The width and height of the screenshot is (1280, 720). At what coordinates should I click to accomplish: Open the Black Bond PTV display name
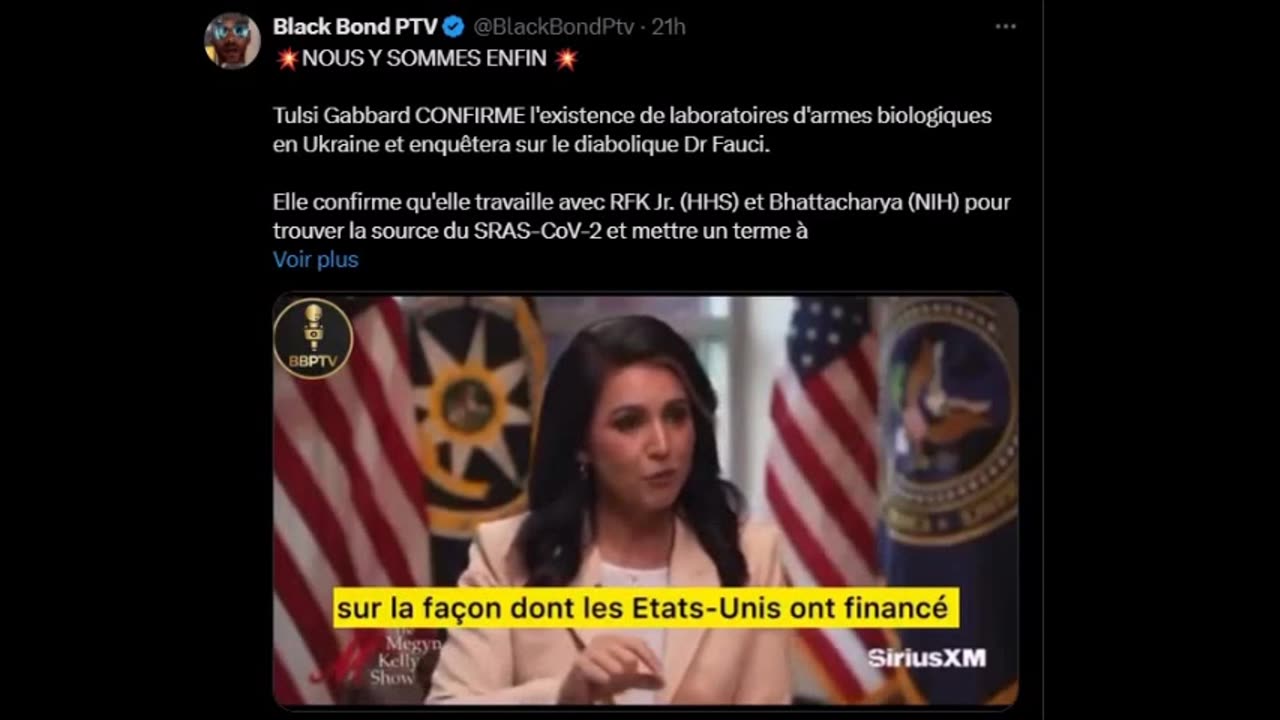355,27
